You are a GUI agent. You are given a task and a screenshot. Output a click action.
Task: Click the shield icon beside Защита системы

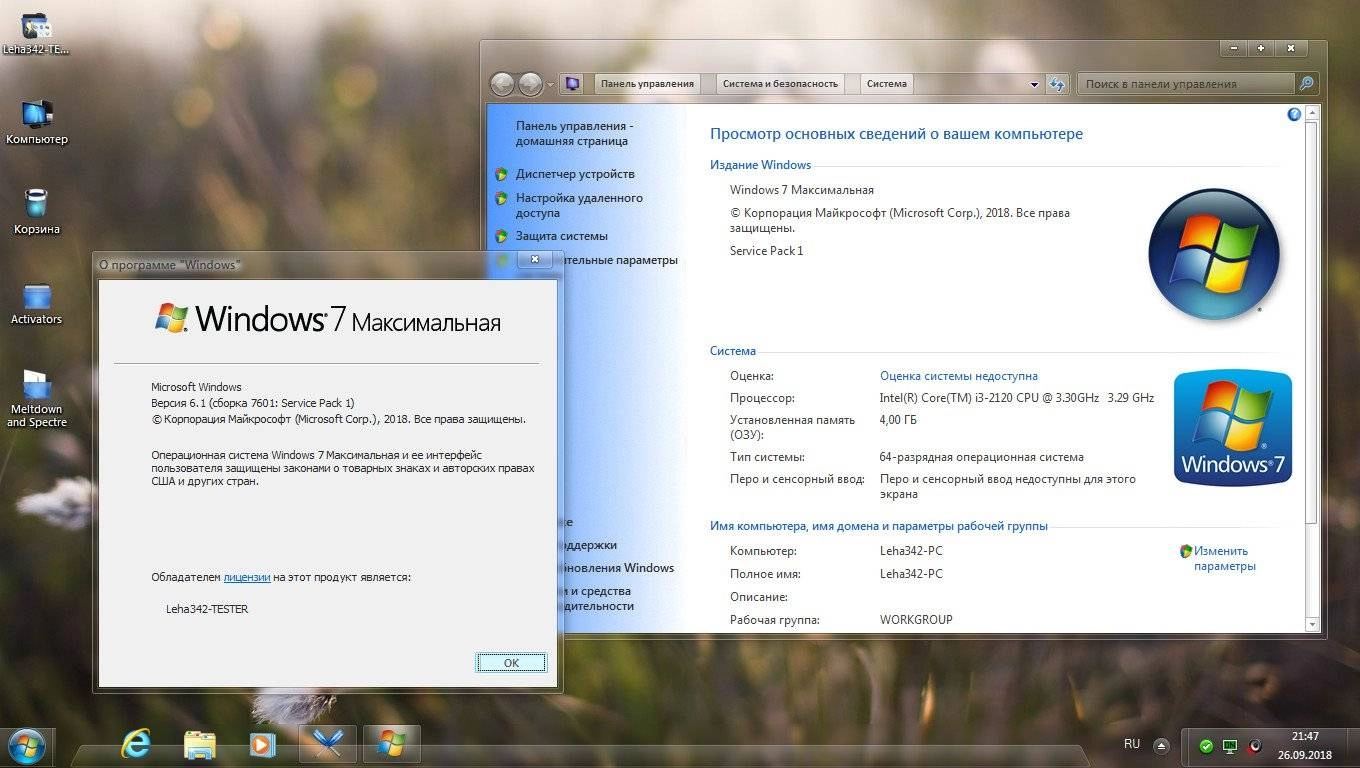pyautogui.click(x=502, y=236)
